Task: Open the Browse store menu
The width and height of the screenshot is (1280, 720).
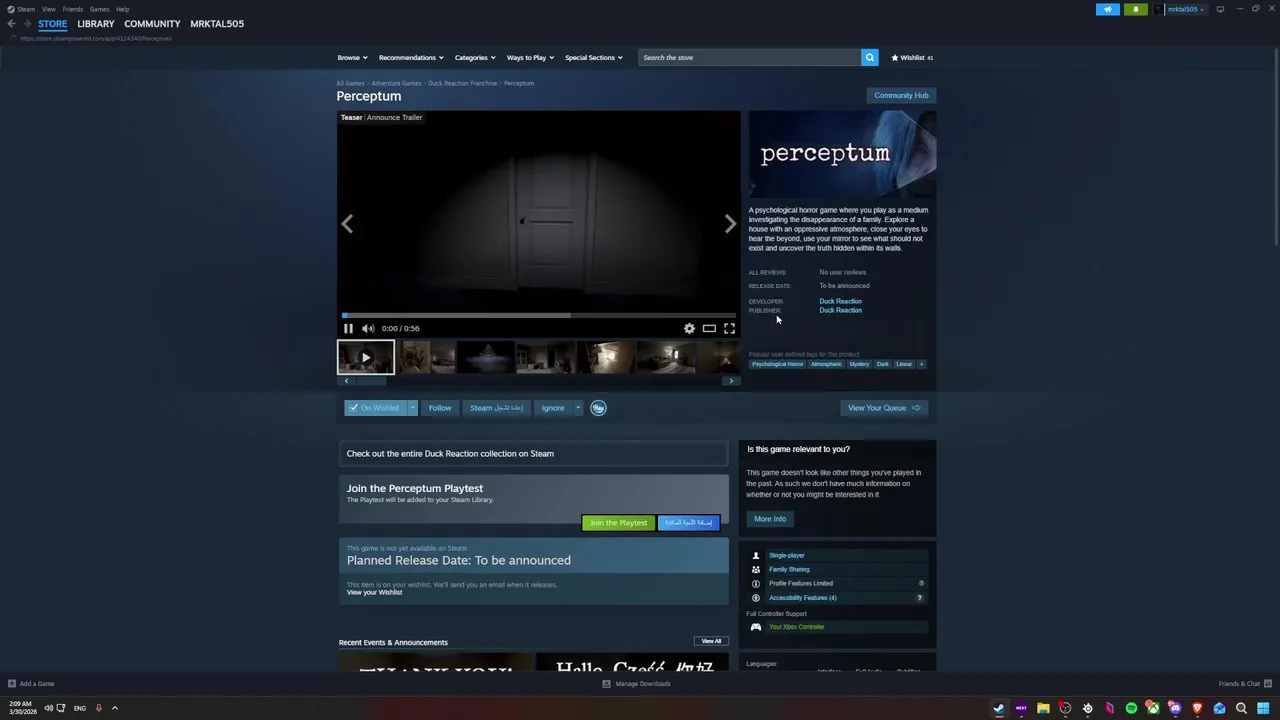Action: tap(352, 57)
